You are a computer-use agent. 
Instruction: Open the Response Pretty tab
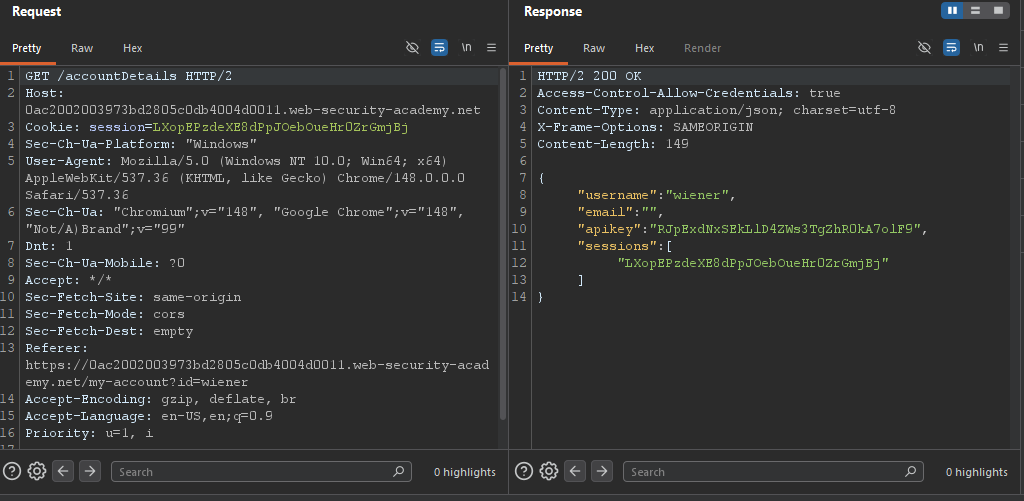click(539, 48)
